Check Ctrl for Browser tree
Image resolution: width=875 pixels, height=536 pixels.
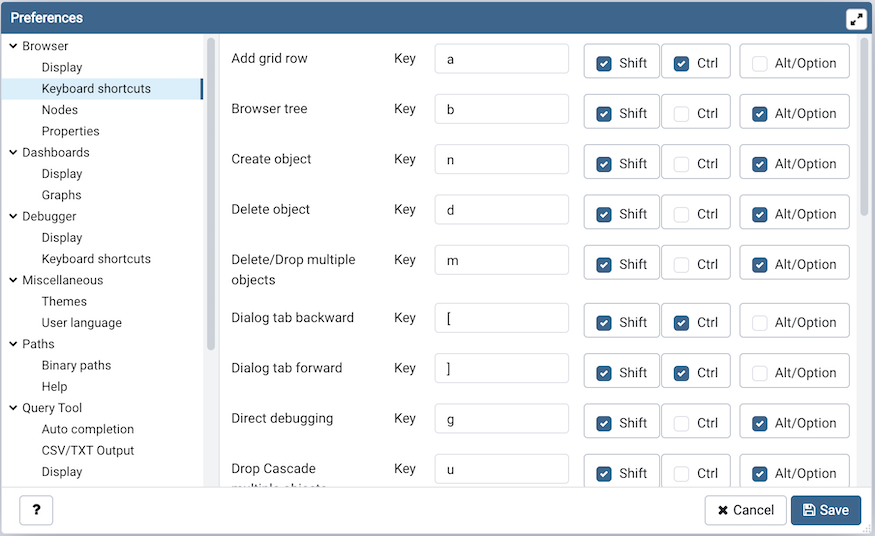(x=681, y=114)
